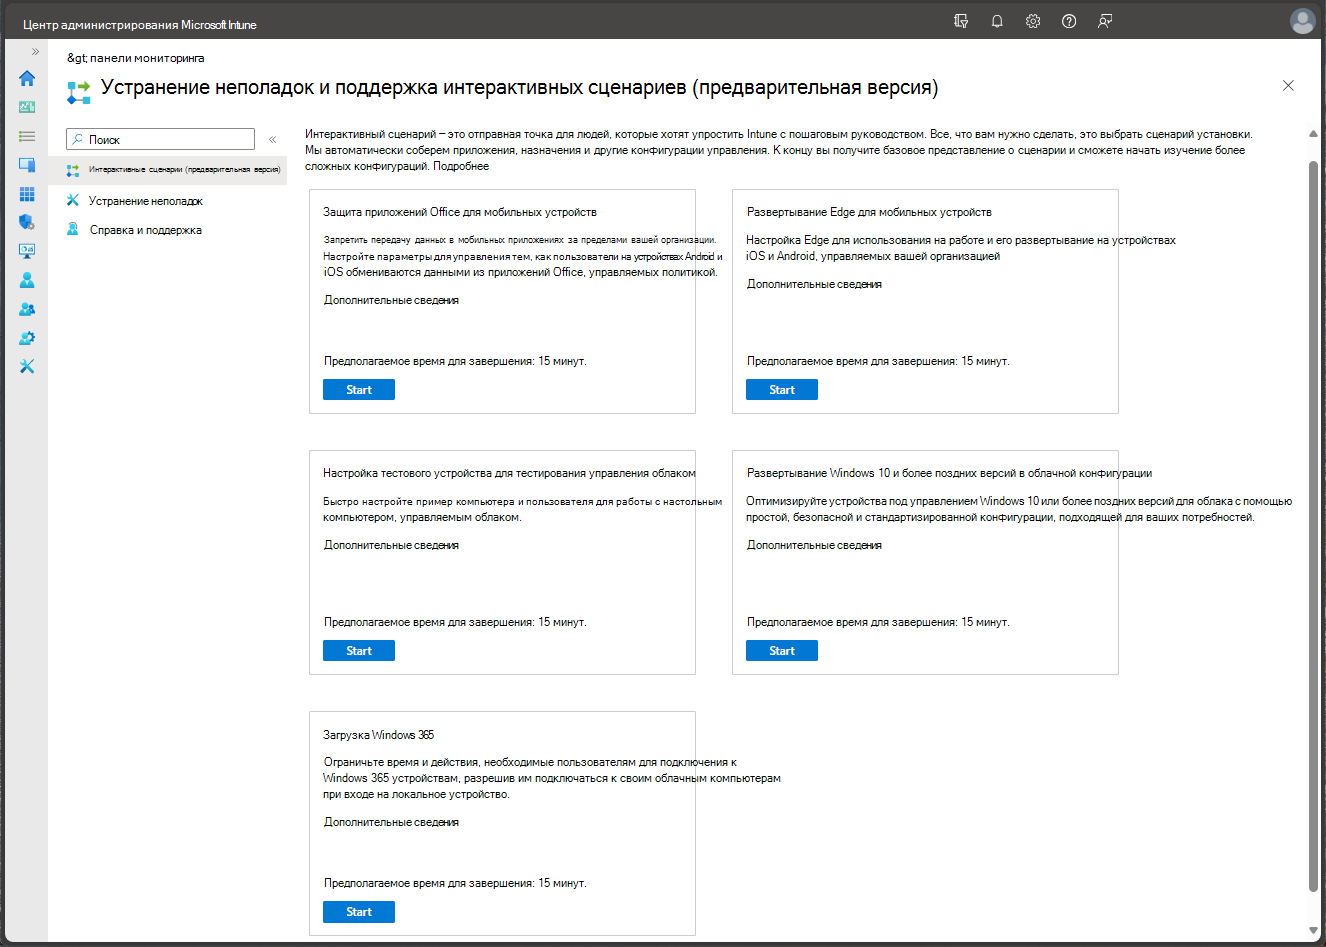Click the Поиск search field
1326x947 pixels.
(160, 139)
